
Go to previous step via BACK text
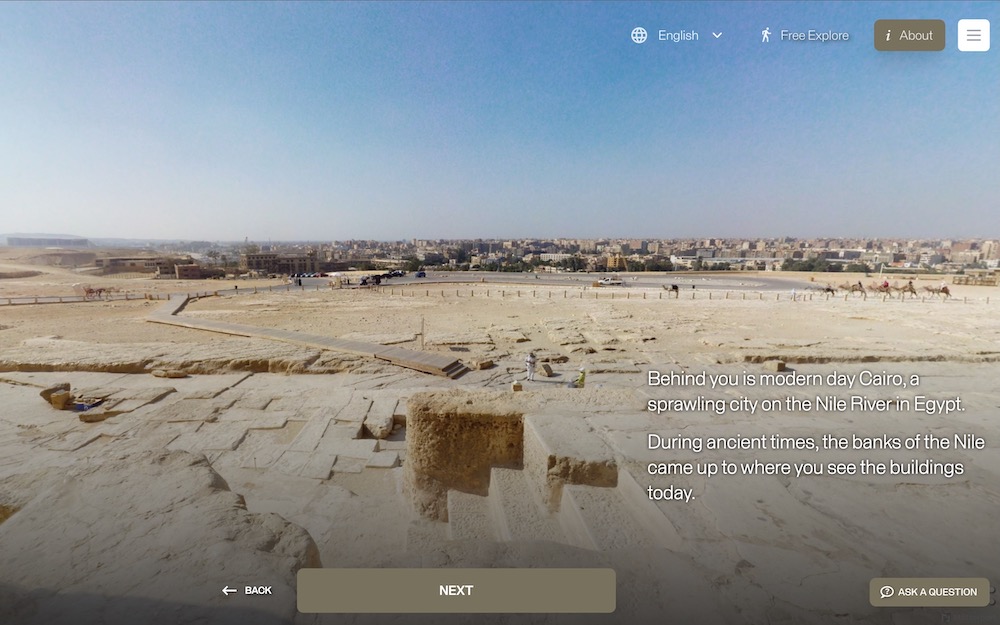tap(258, 591)
